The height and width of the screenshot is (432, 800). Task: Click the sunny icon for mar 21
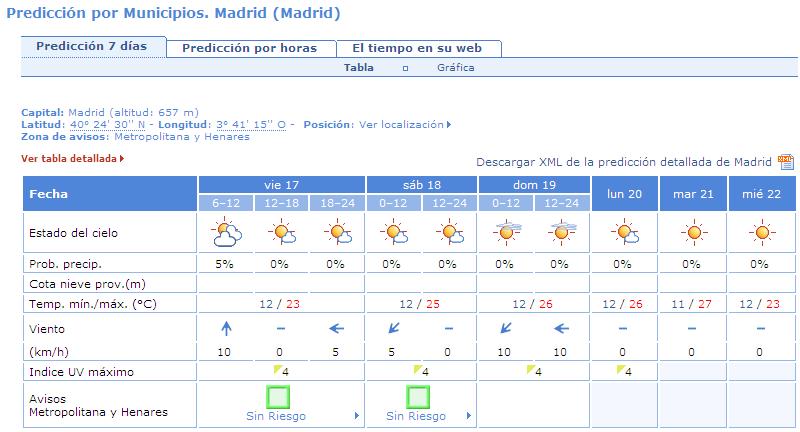(x=694, y=233)
